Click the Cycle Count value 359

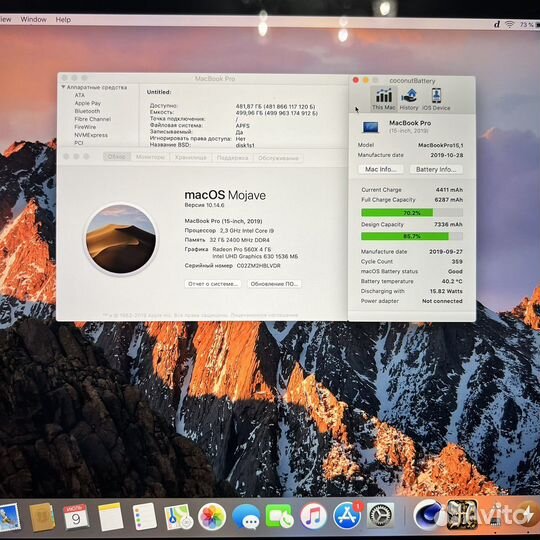coord(457,261)
